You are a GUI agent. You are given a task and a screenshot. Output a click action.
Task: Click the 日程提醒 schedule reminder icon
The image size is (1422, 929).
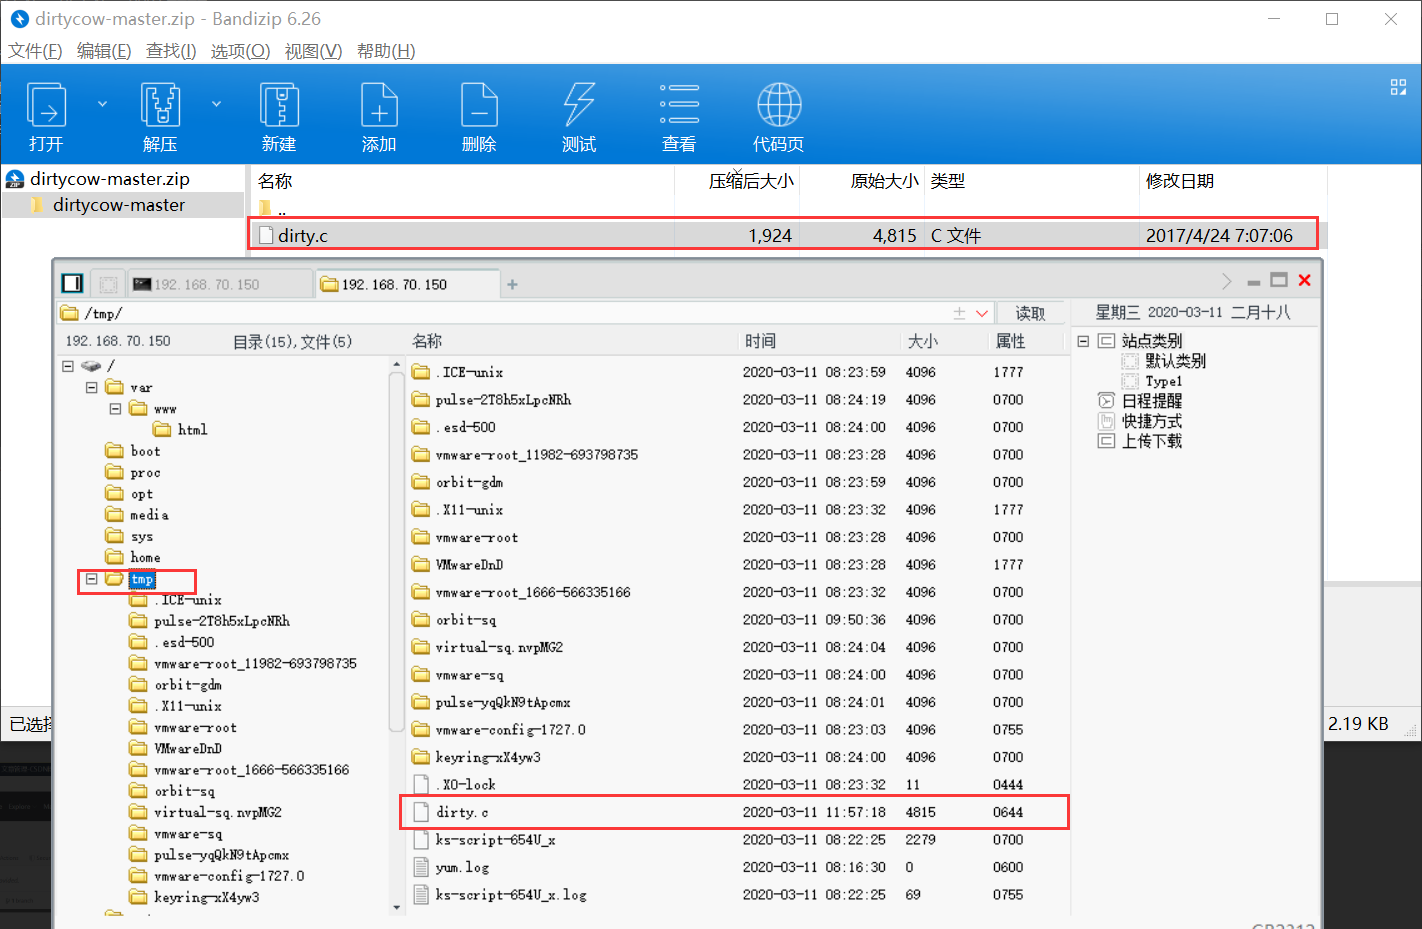tap(1106, 401)
